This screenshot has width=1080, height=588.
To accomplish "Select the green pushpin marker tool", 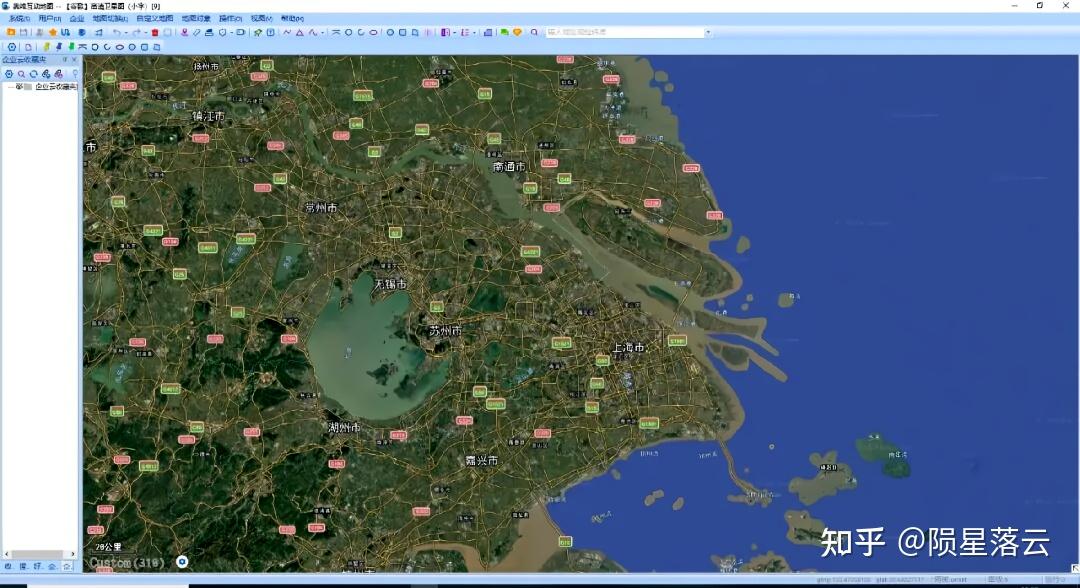I will click(71, 48).
